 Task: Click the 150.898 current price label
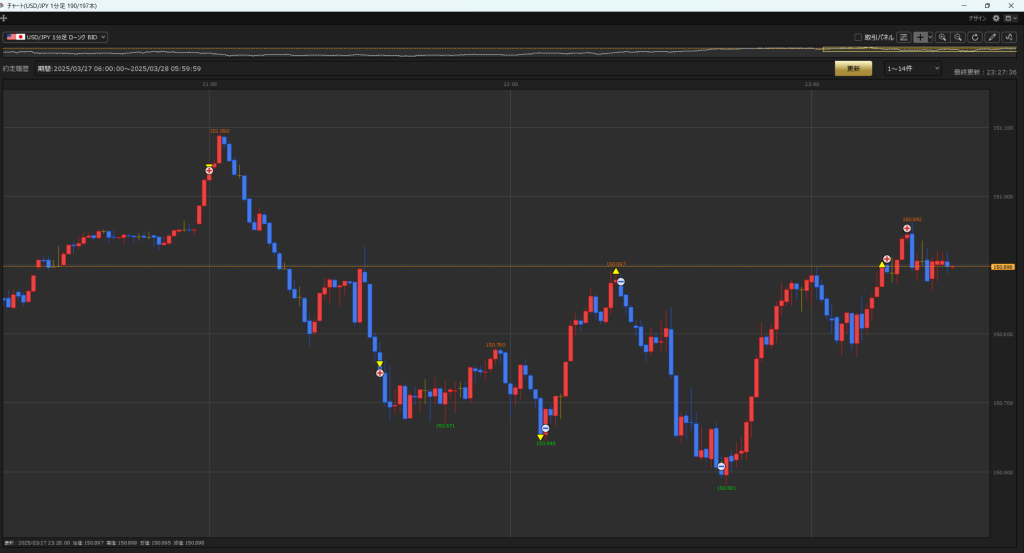[1003, 267]
